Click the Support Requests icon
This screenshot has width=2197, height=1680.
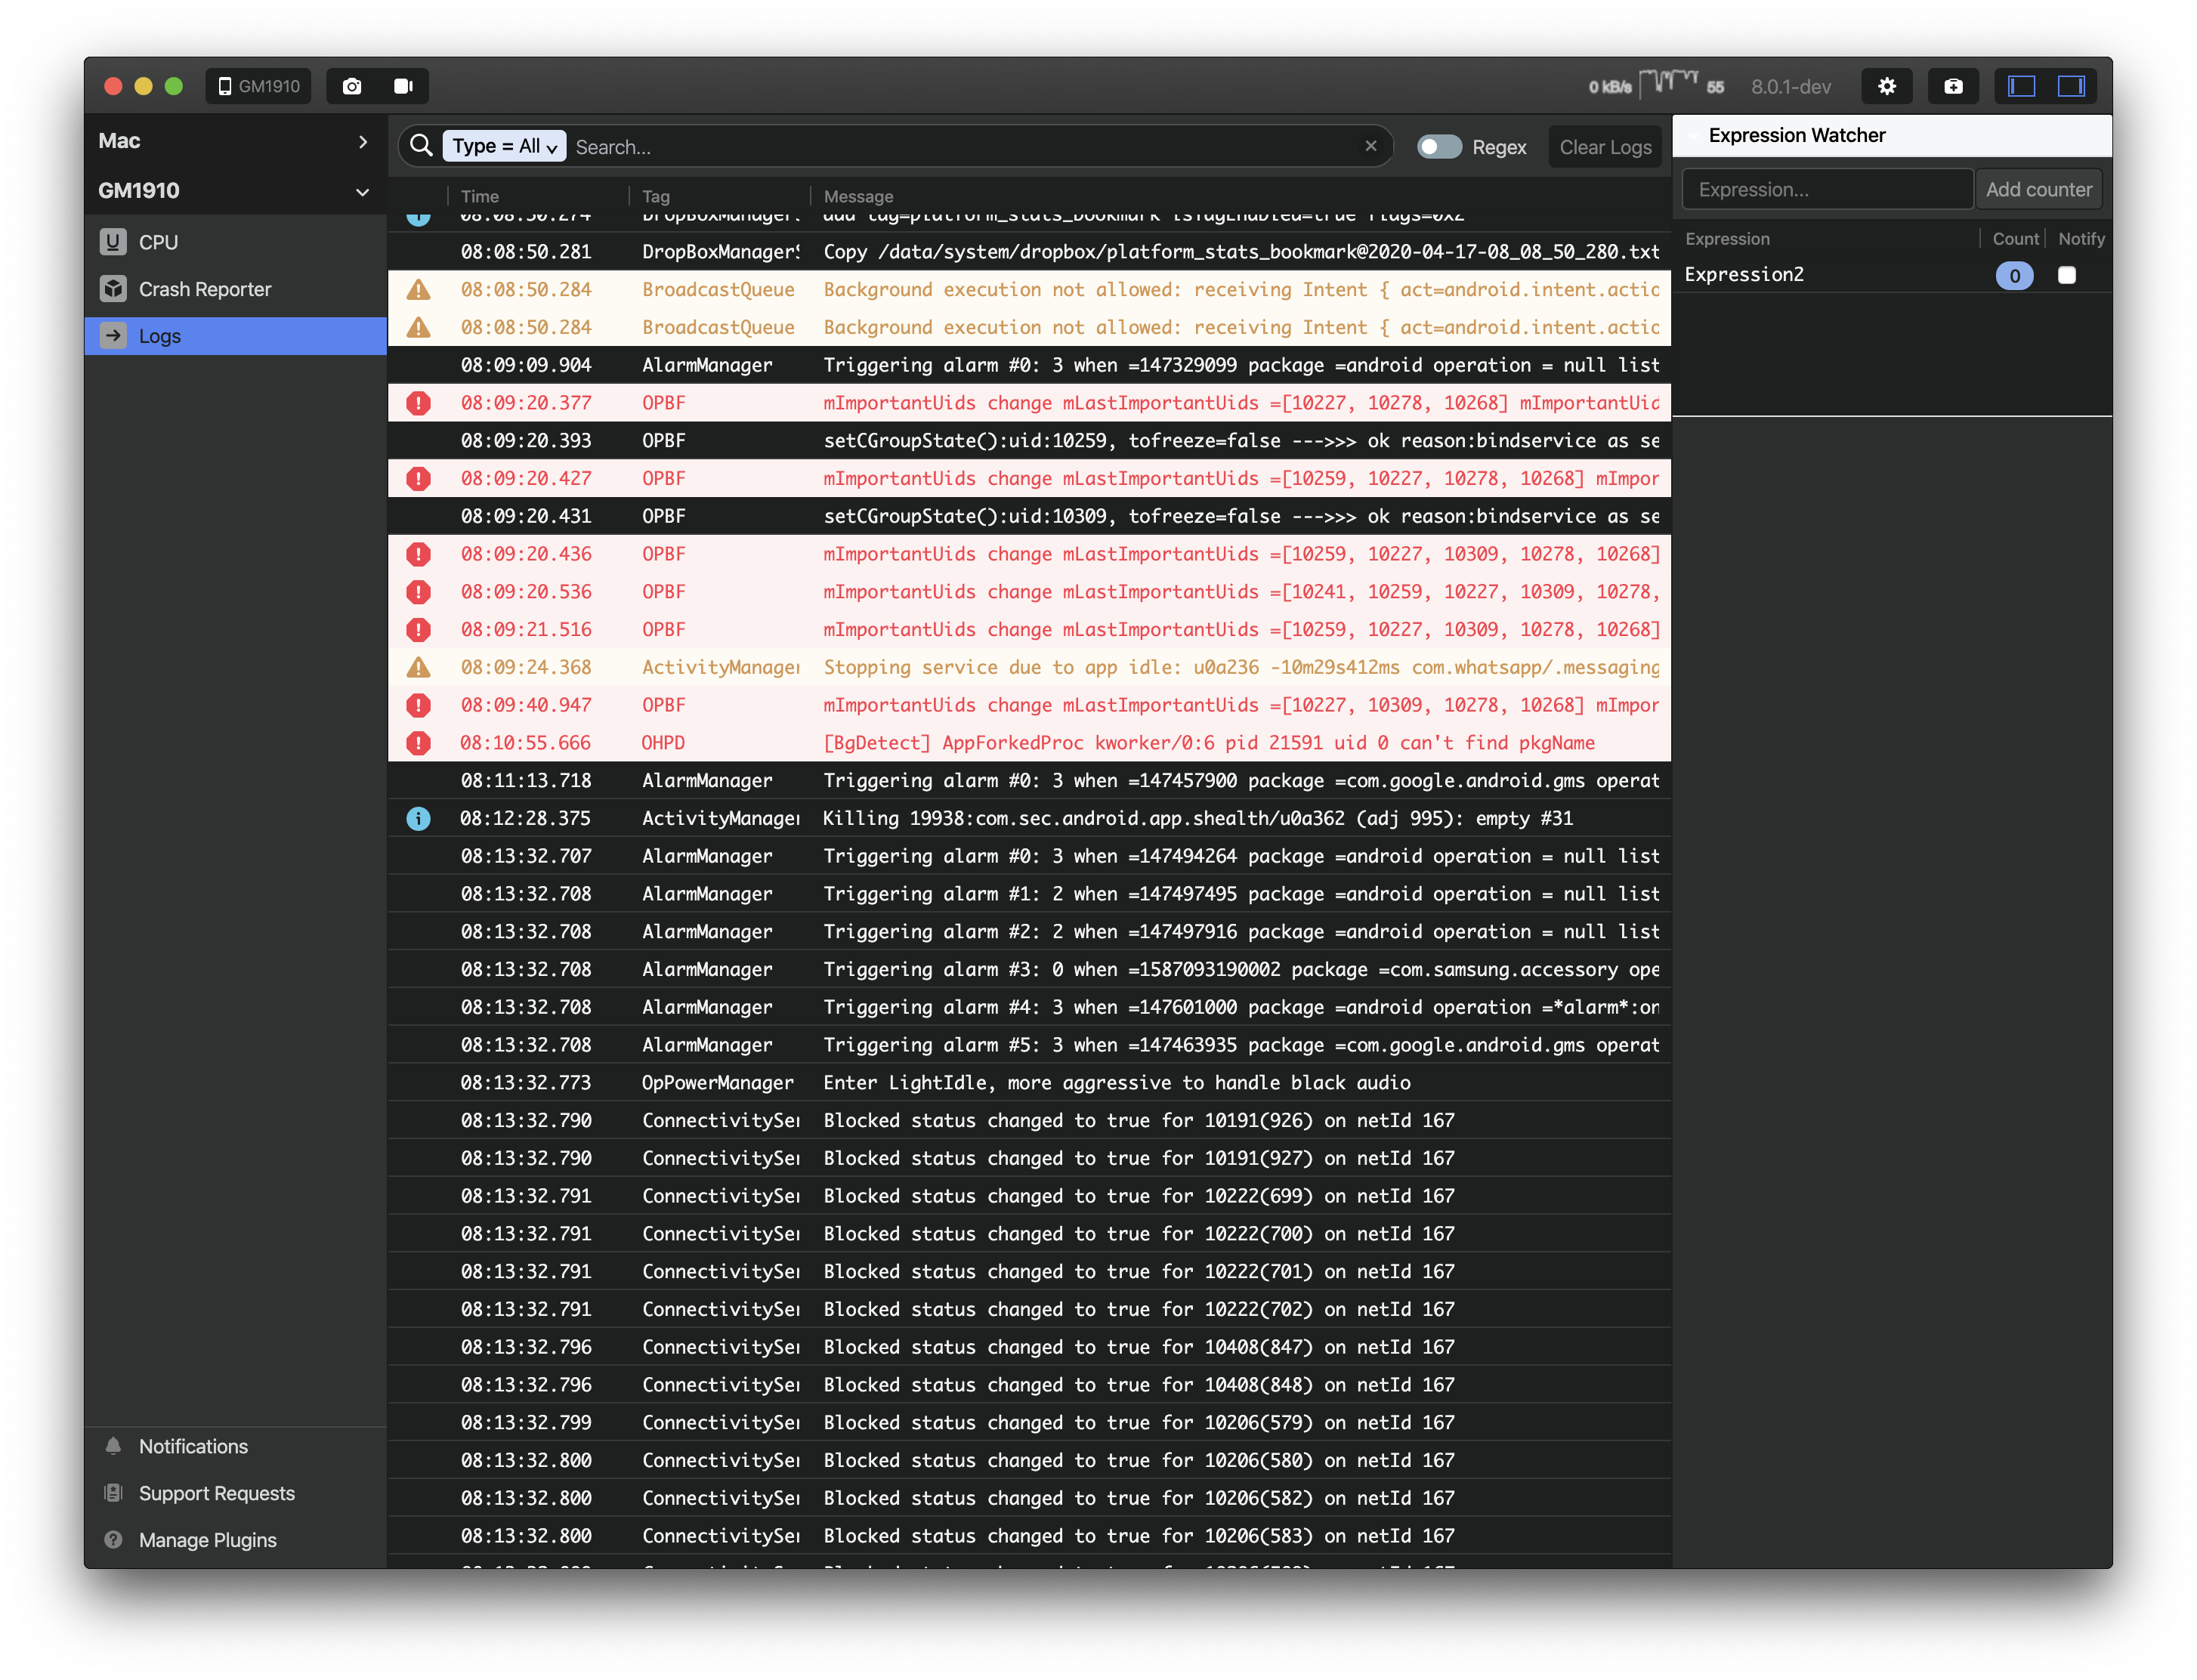(113, 1493)
